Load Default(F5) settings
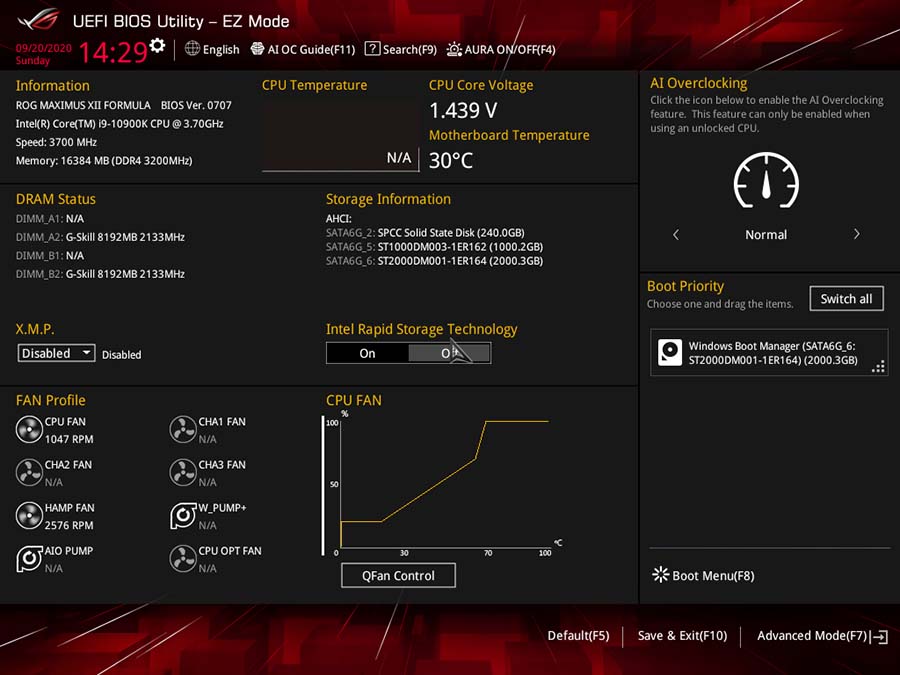 click(578, 636)
